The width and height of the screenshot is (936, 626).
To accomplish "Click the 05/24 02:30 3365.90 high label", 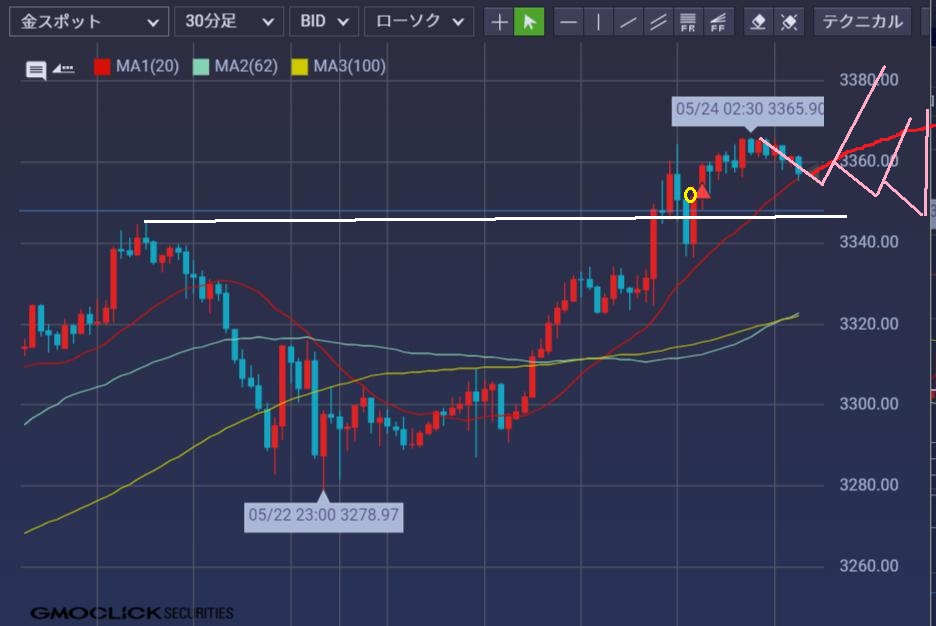I will [748, 110].
